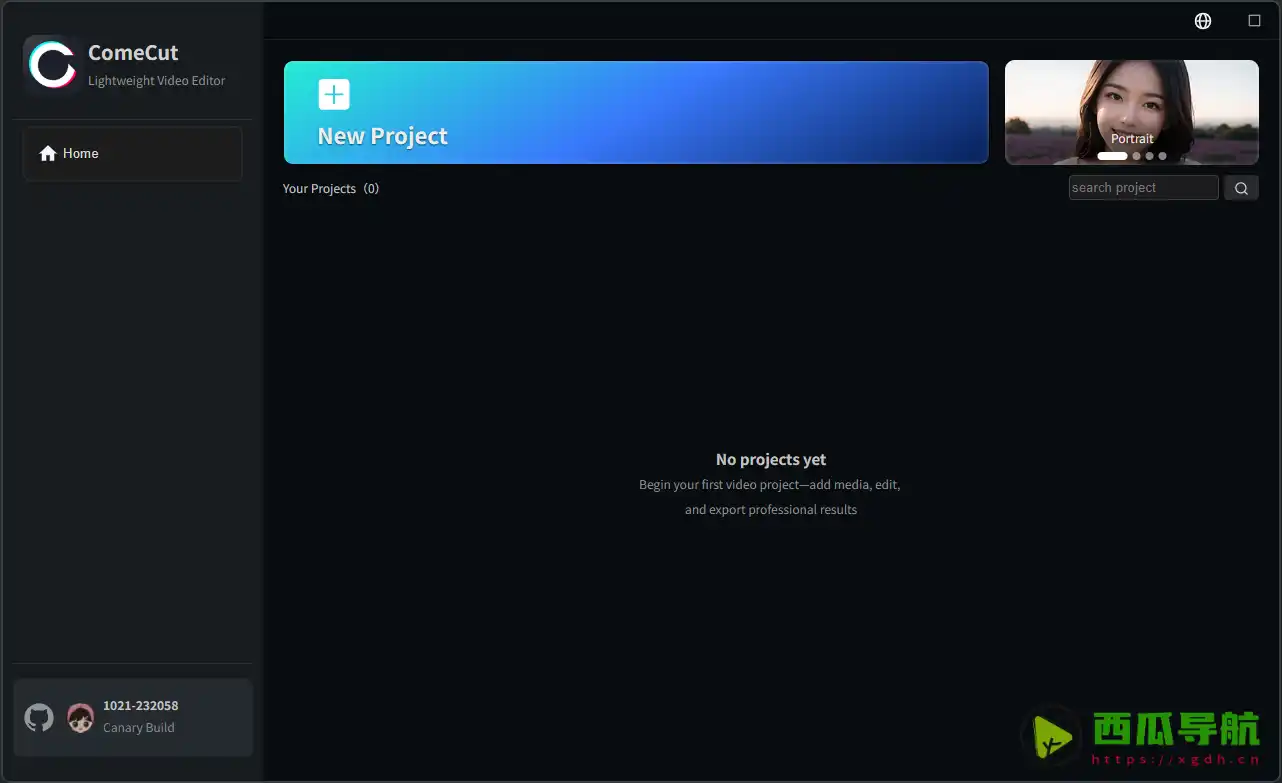This screenshot has height=783, width=1282.
Task: Click the "Canary Build" label
Action: click(x=138, y=728)
